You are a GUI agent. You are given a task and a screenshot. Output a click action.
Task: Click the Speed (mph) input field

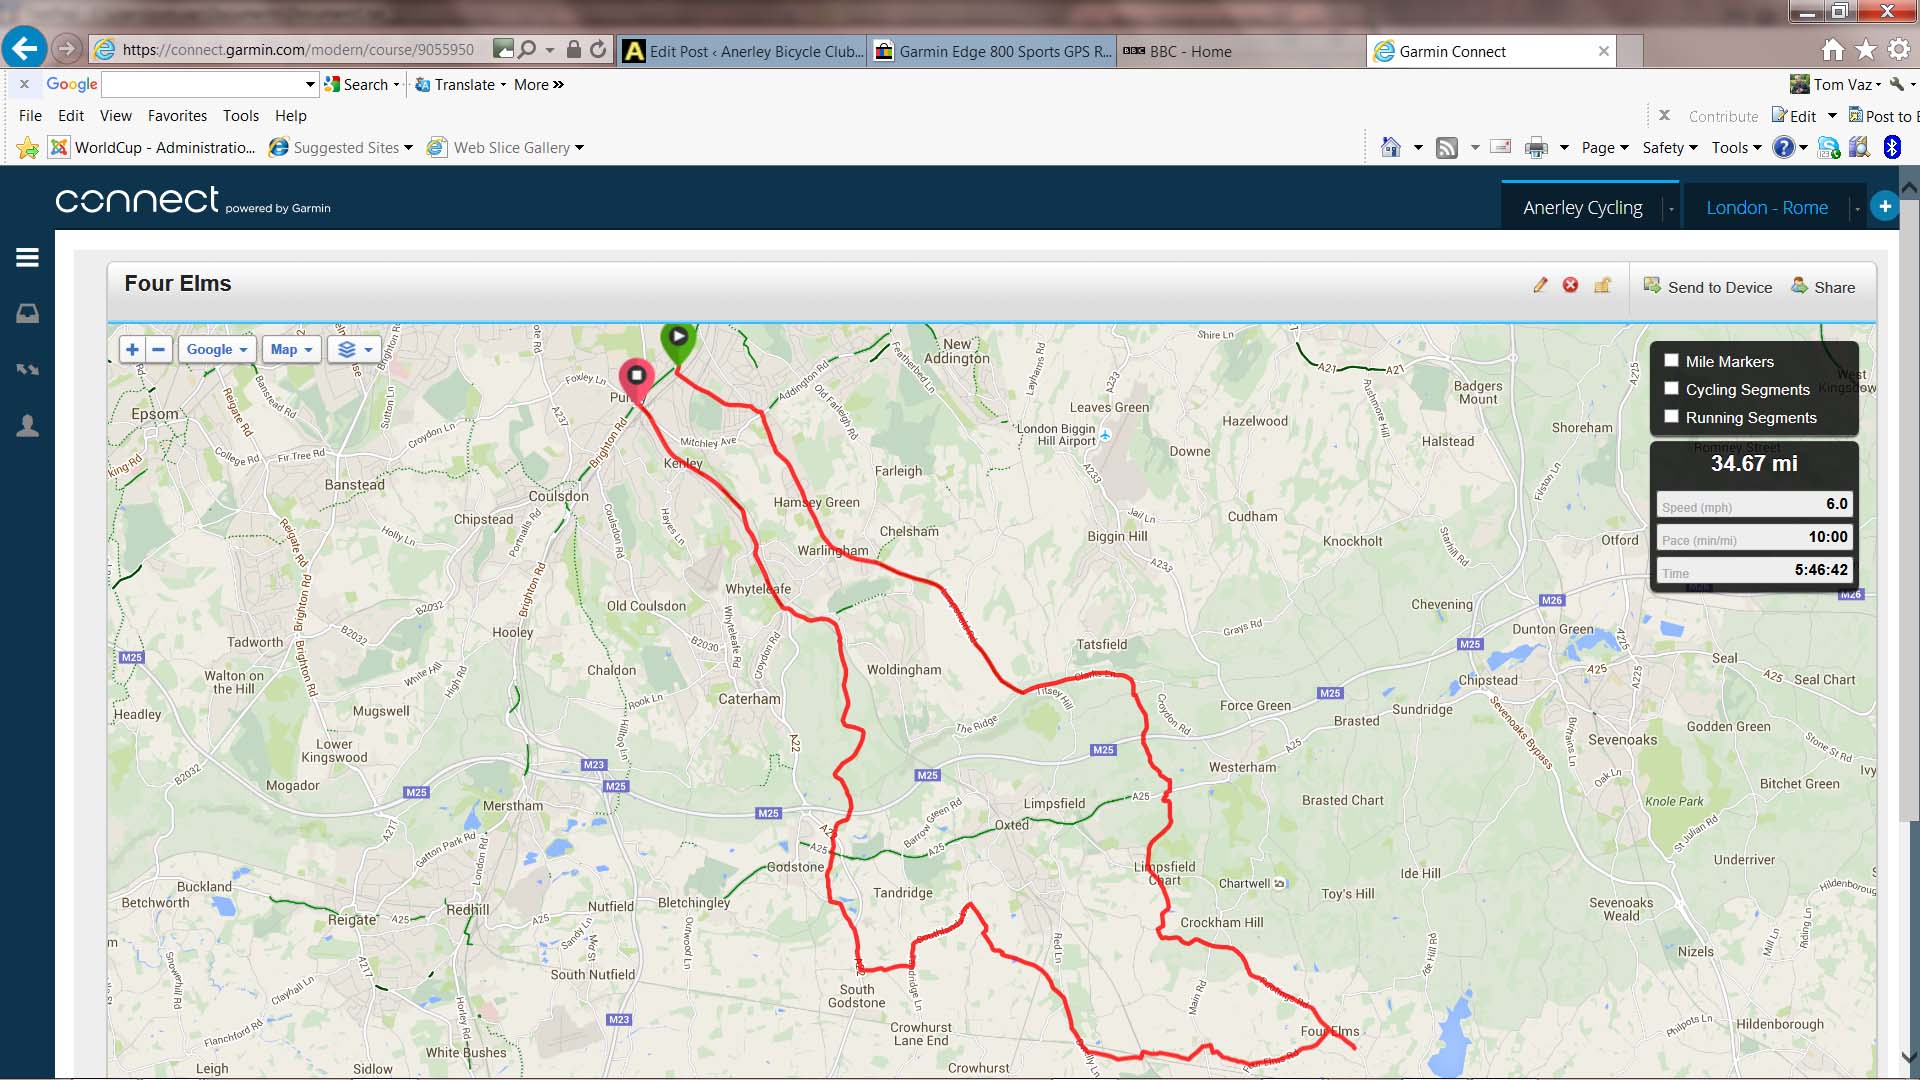click(x=1754, y=505)
